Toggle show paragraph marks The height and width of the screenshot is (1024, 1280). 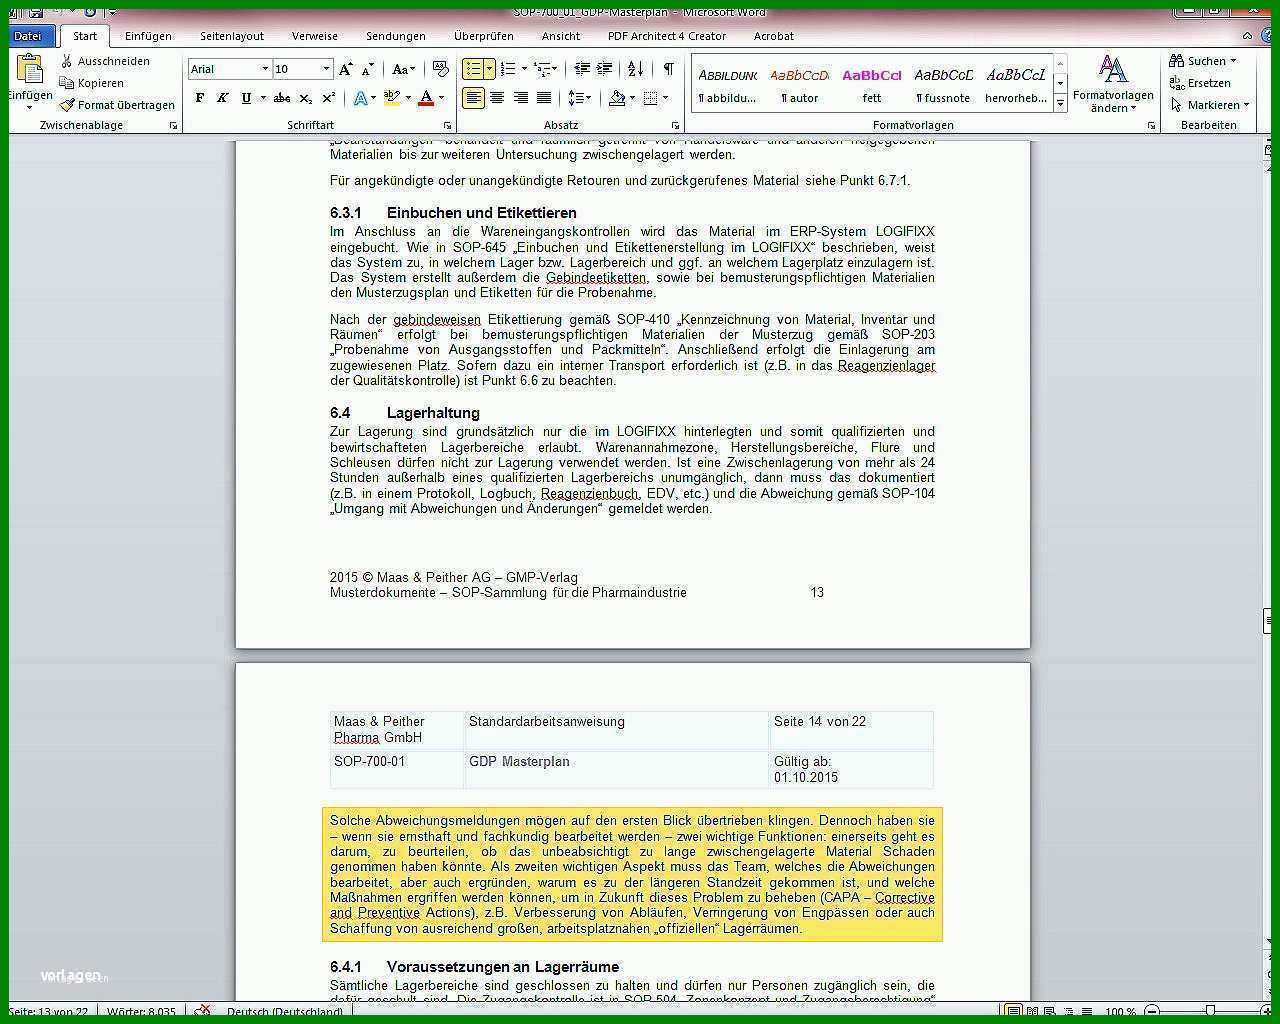[x=668, y=69]
